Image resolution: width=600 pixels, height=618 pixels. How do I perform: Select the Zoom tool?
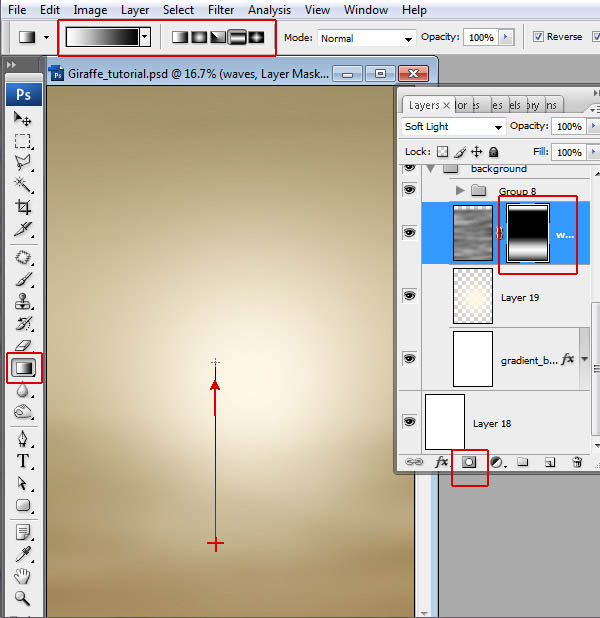pos(23,599)
